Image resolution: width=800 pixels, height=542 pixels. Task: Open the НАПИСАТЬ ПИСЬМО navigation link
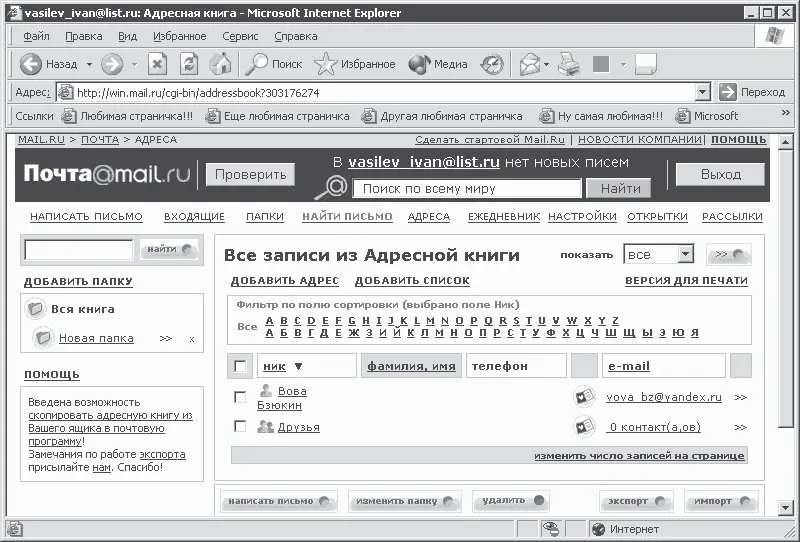pos(86,216)
